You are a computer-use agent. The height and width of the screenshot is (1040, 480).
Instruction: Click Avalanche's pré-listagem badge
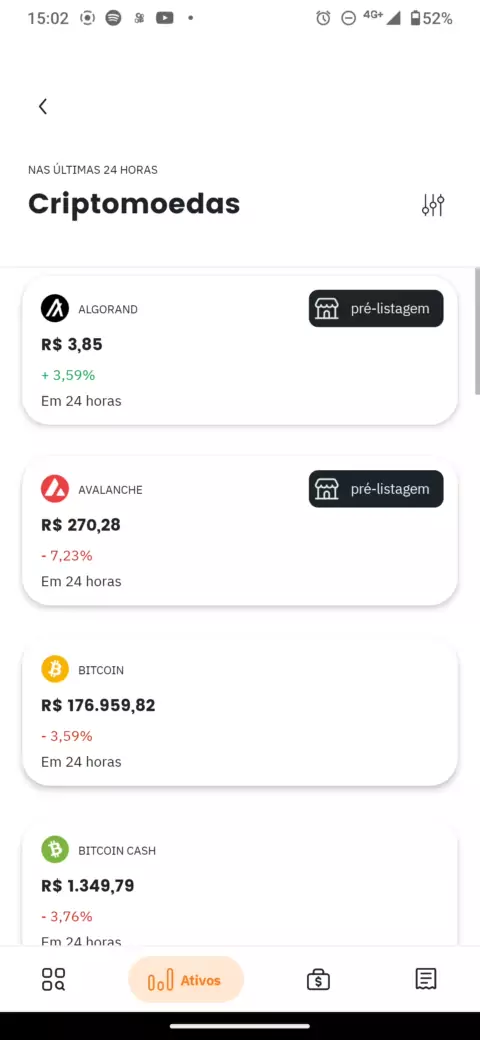(x=376, y=489)
